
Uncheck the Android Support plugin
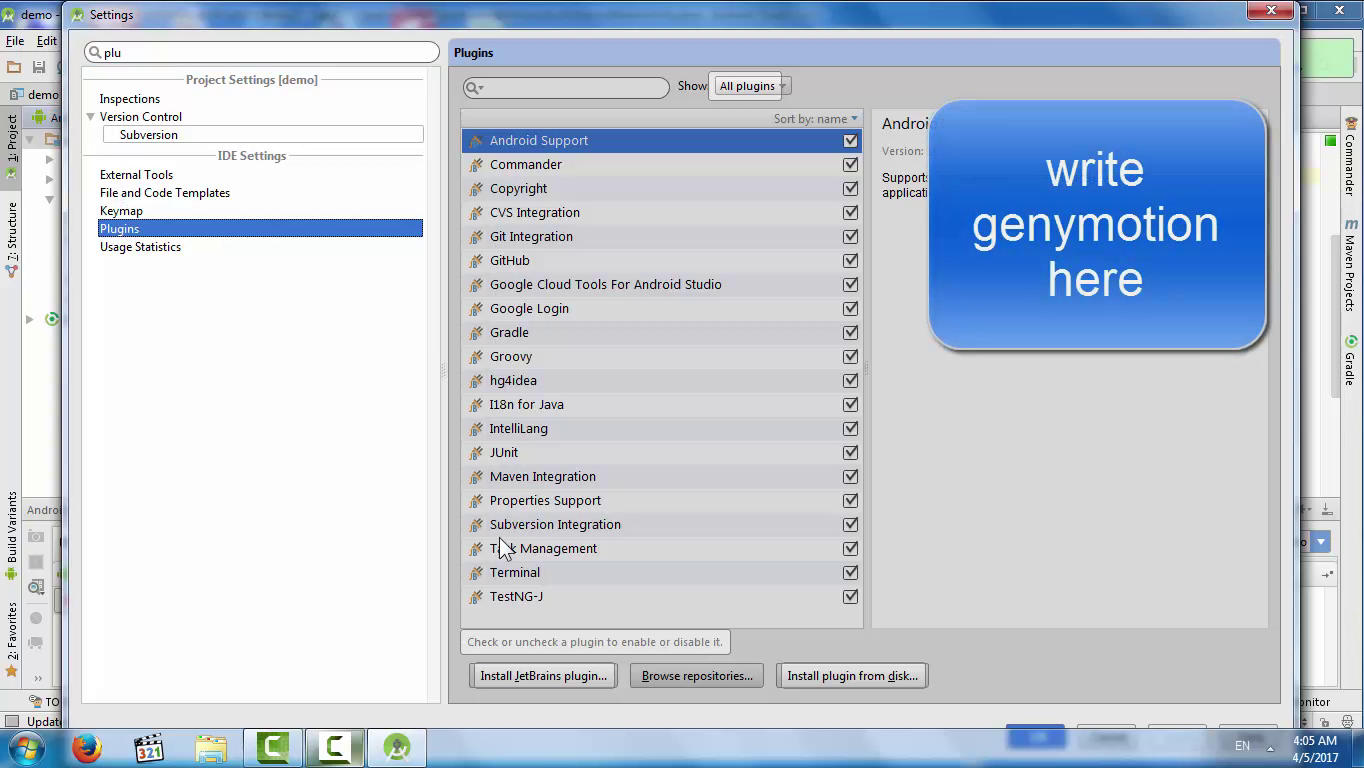pyautogui.click(x=851, y=140)
